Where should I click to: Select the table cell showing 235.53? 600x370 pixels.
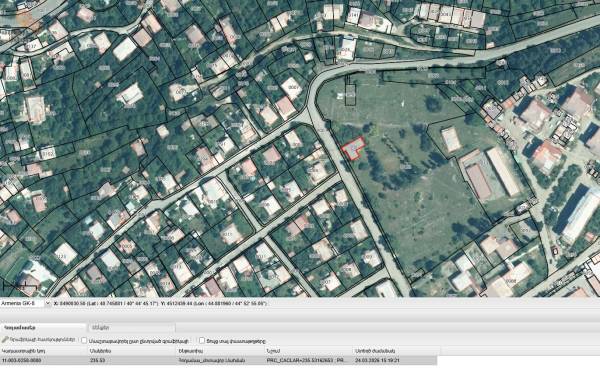point(132,360)
